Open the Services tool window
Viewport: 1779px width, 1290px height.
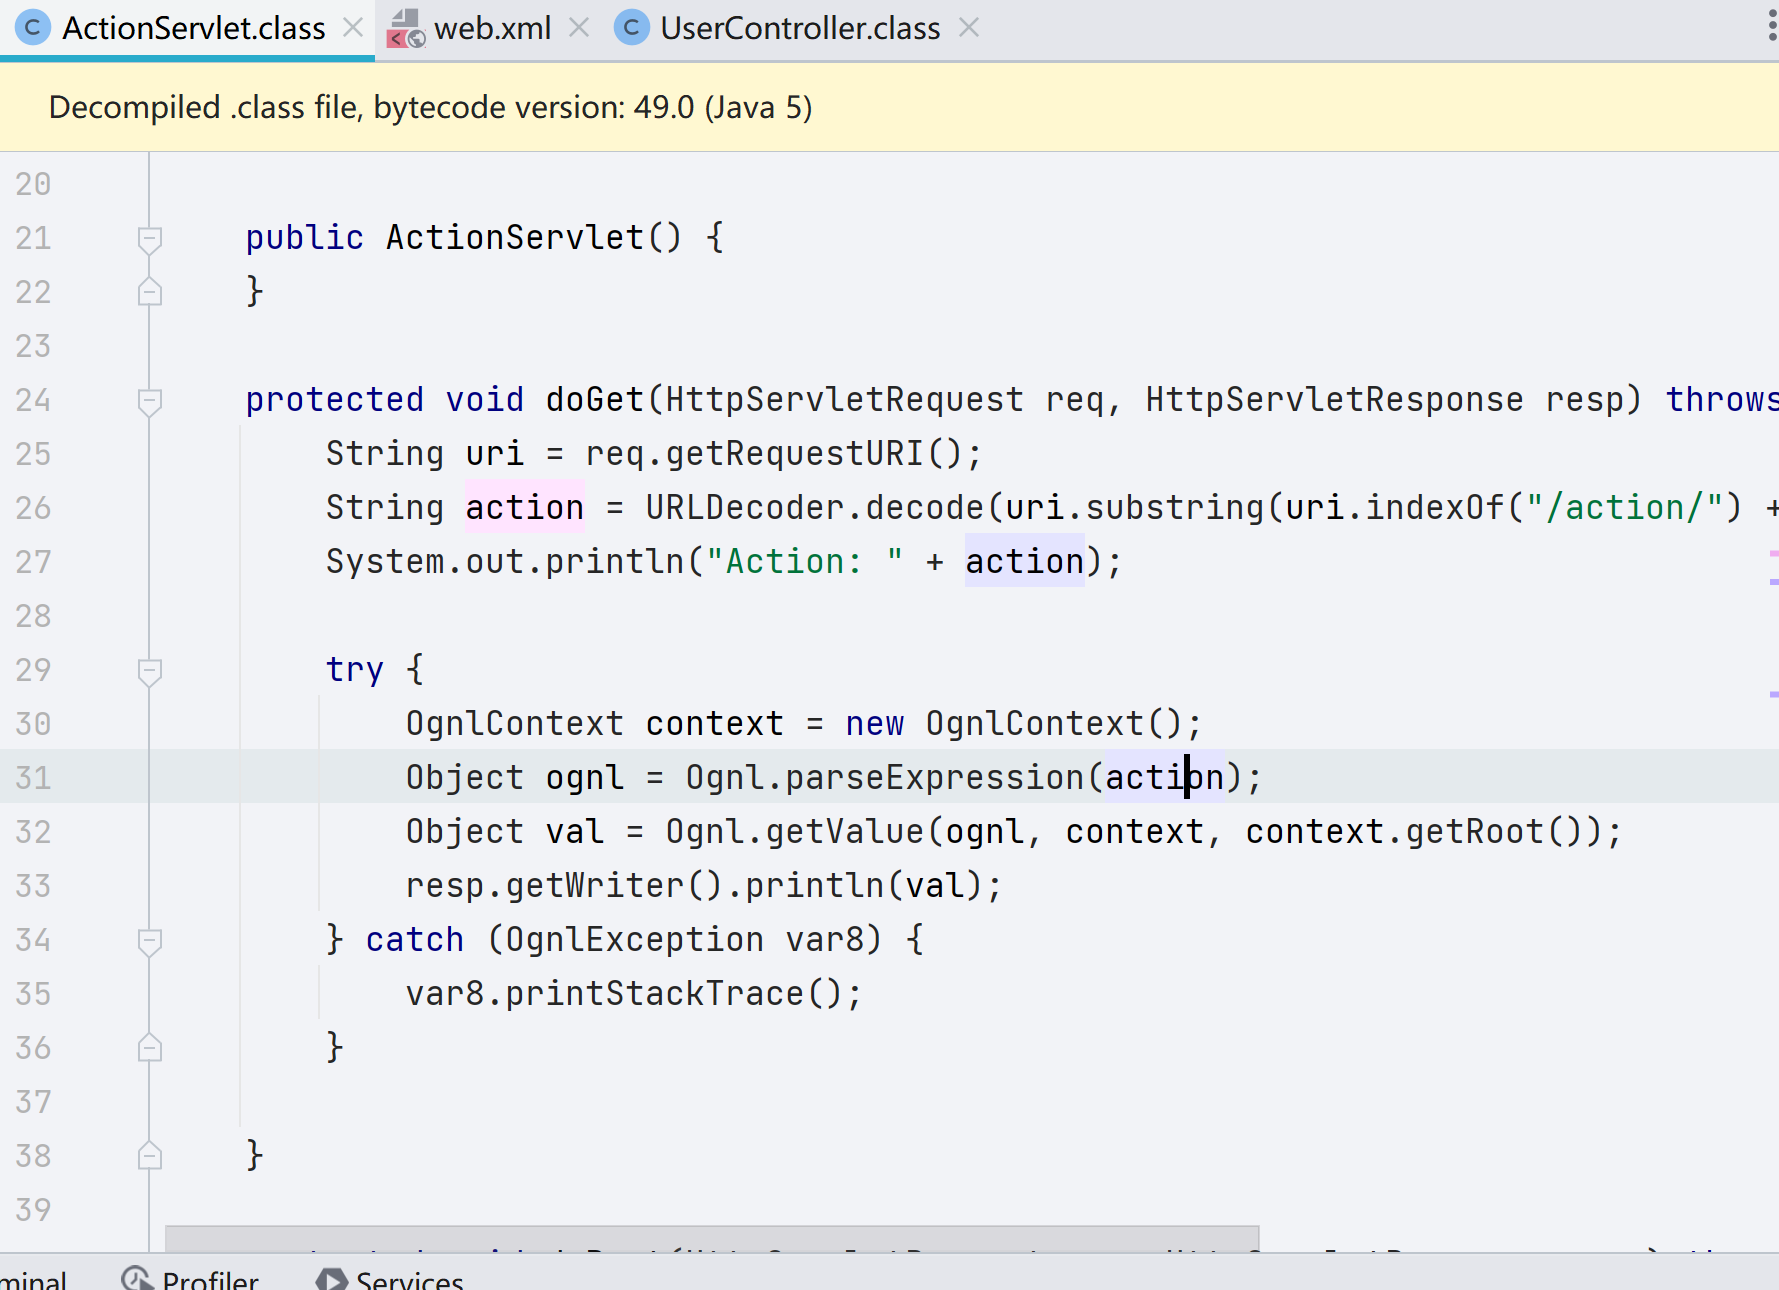tap(390, 1279)
